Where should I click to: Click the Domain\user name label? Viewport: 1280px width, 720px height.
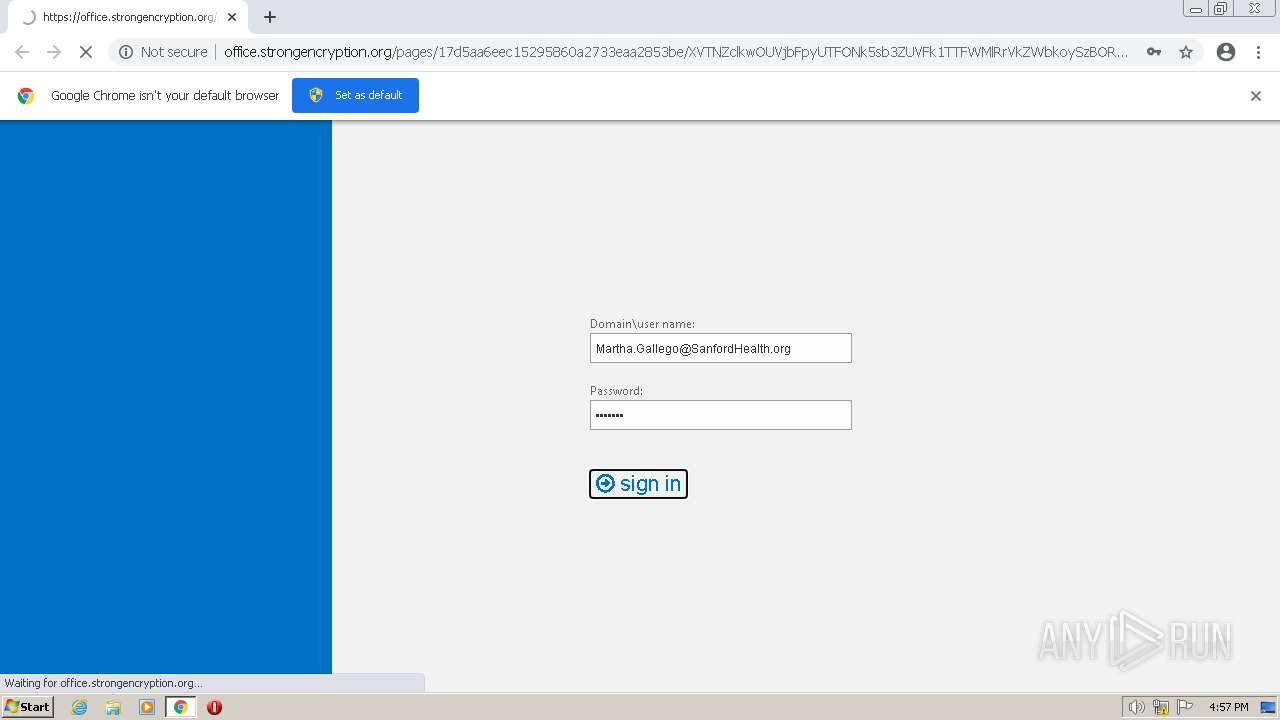[x=642, y=324]
